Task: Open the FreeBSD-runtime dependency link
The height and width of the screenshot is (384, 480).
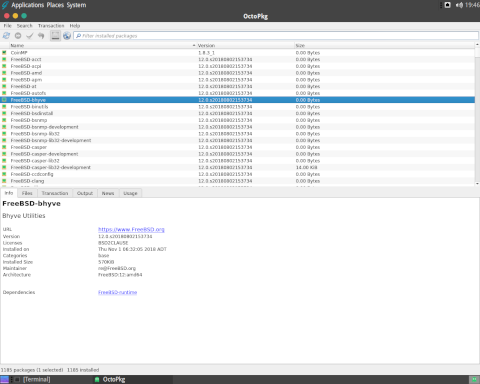Action: coord(118,292)
